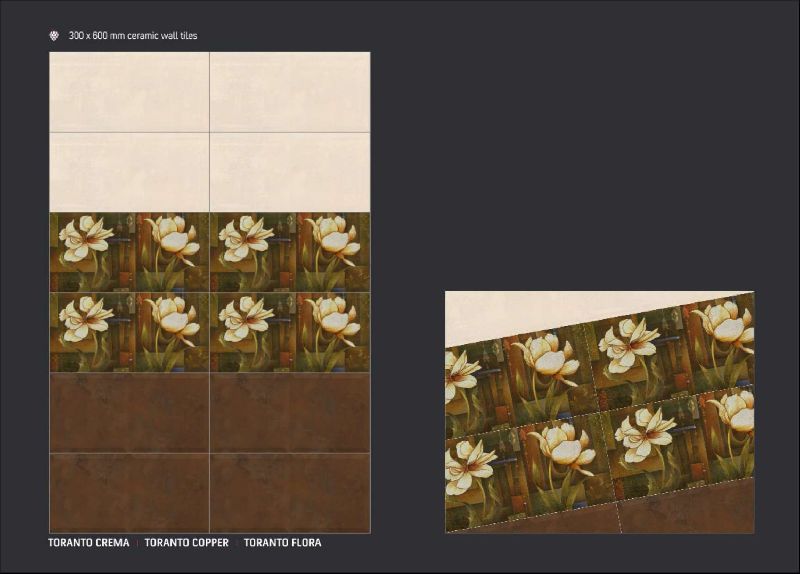Choose the last tulip tile in the lower flora row
Image resolution: width=800 pixels, height=574 pixels.
click(x=332, y=332)
